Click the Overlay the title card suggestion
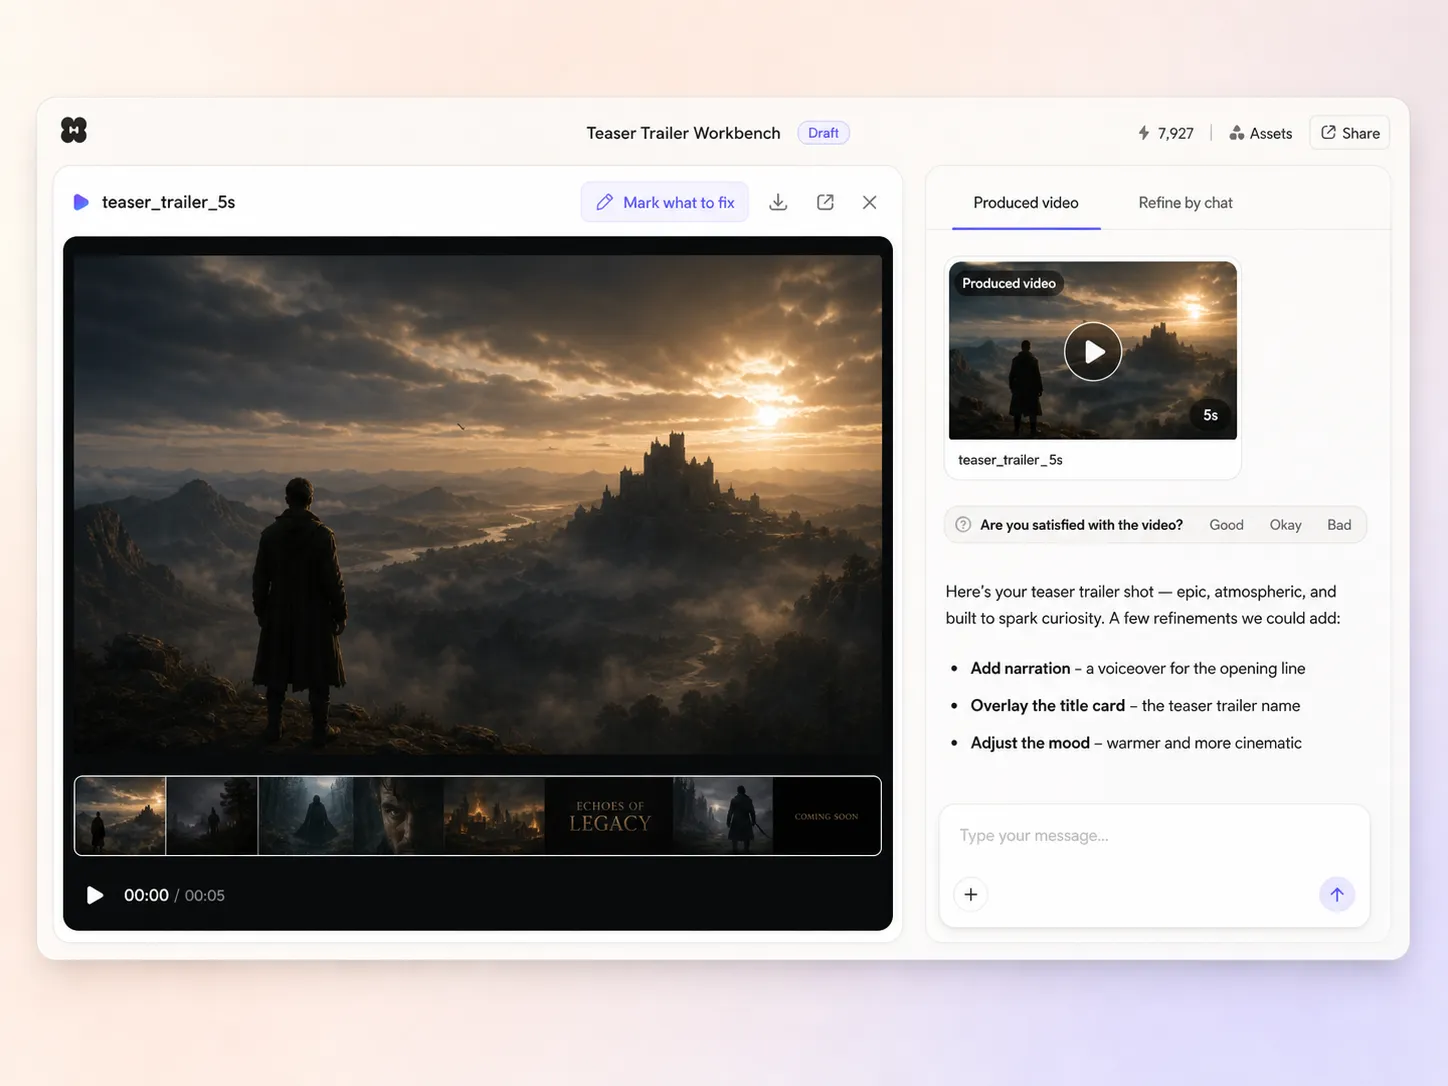Screen dimensions: 1448x1086 1135,705
